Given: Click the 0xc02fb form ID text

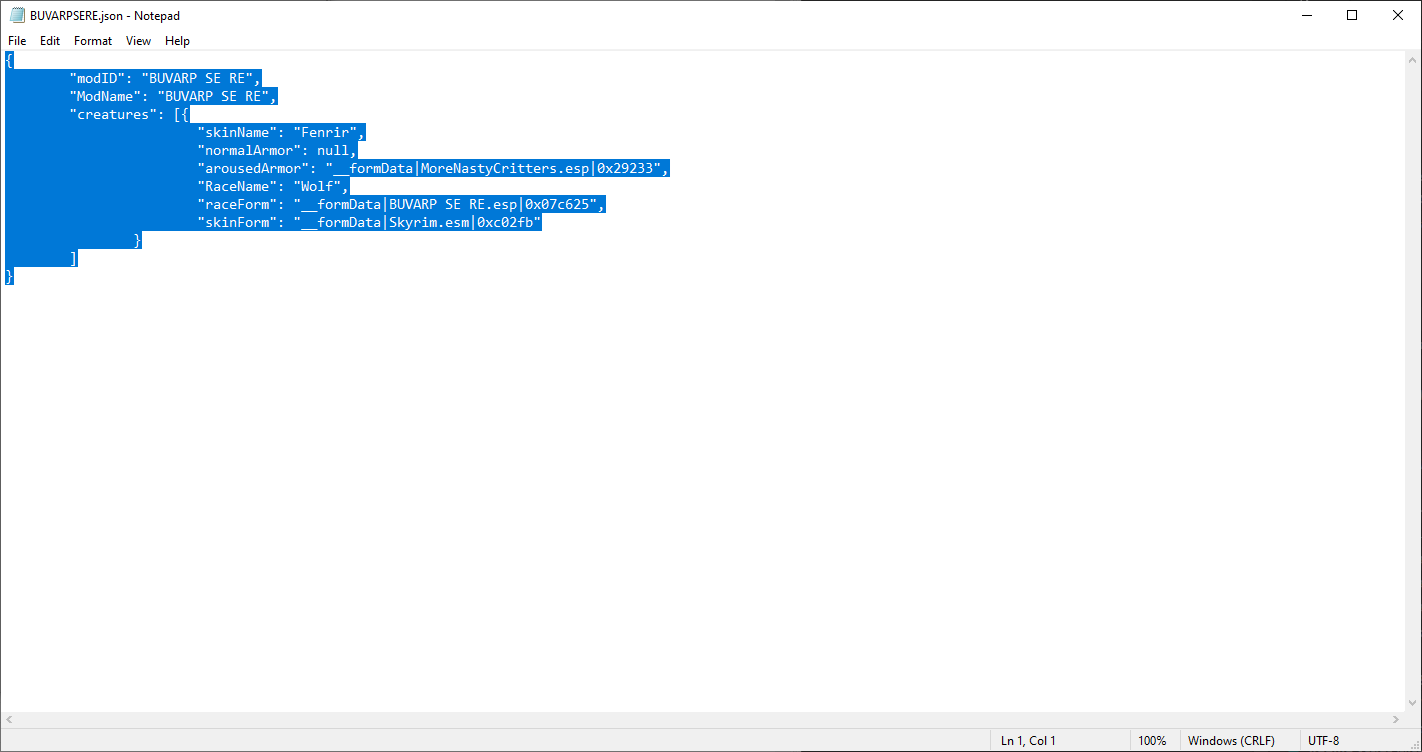Looking at the screenshot, I should pyautogui.click(x=505, y=222).
